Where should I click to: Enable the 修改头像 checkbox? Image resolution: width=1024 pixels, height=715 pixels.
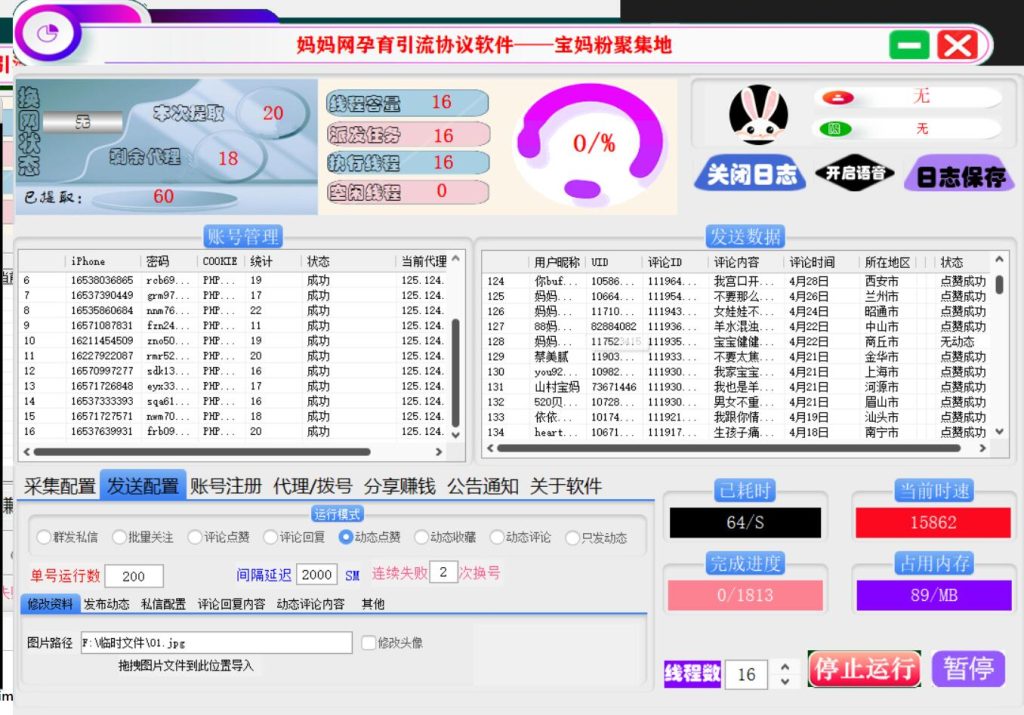[369, 642]
